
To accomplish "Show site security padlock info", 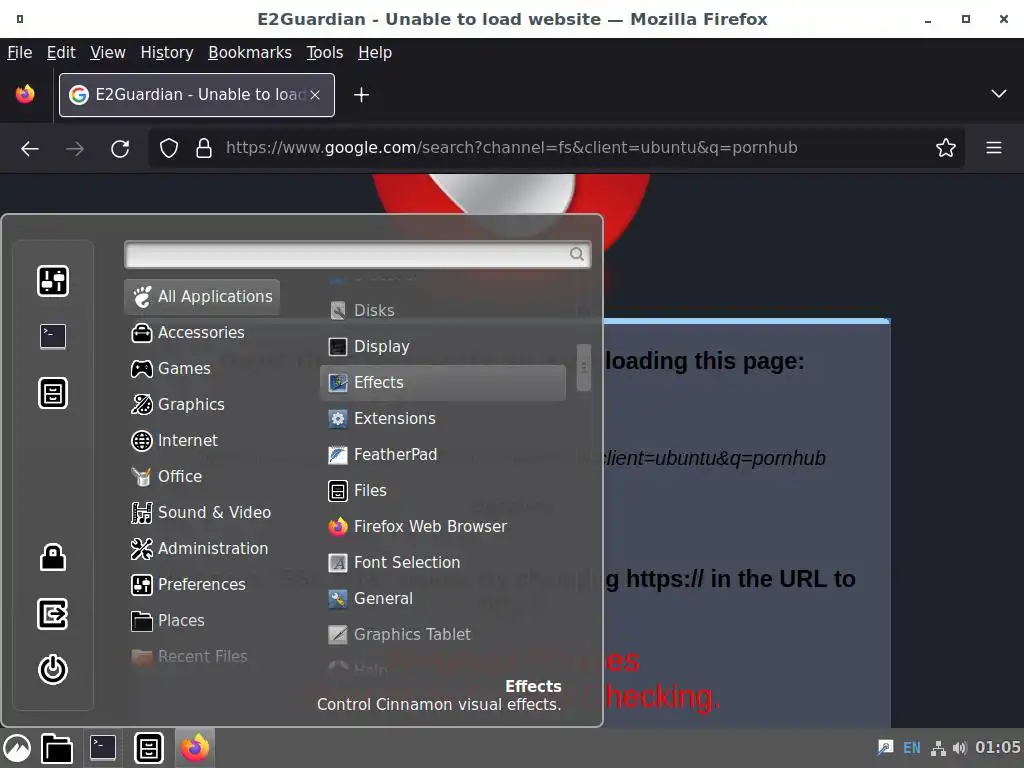I will [x=204, y=148].
